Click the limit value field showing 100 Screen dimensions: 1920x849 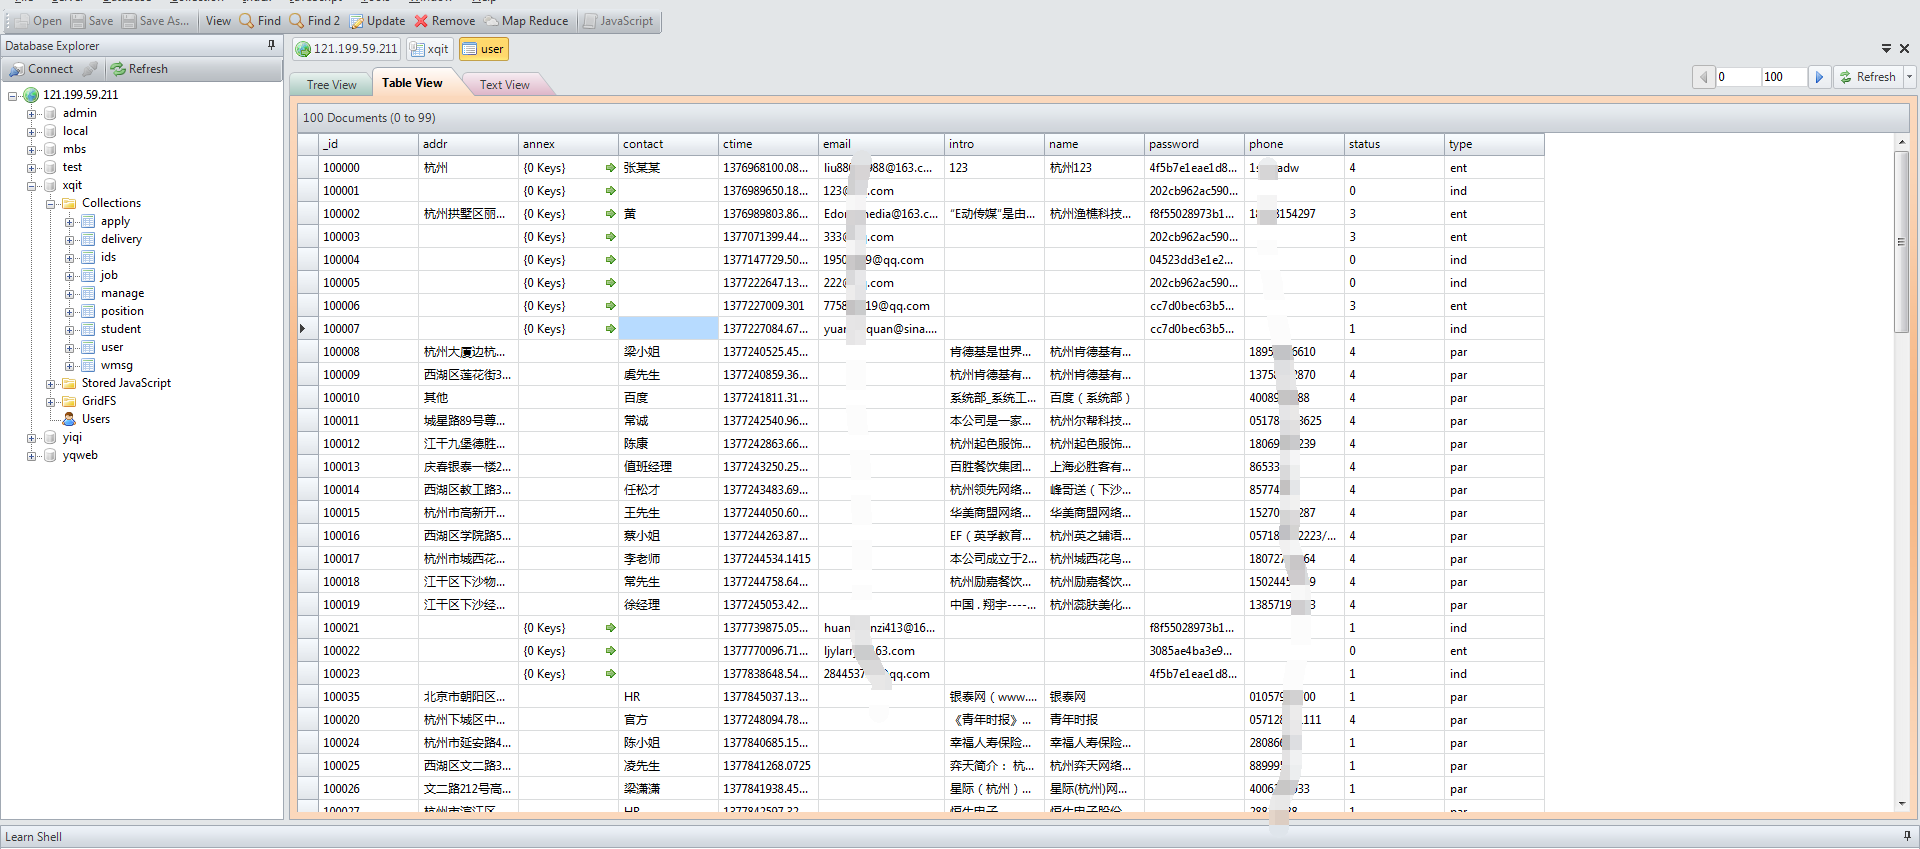[x=1784, y=77]
